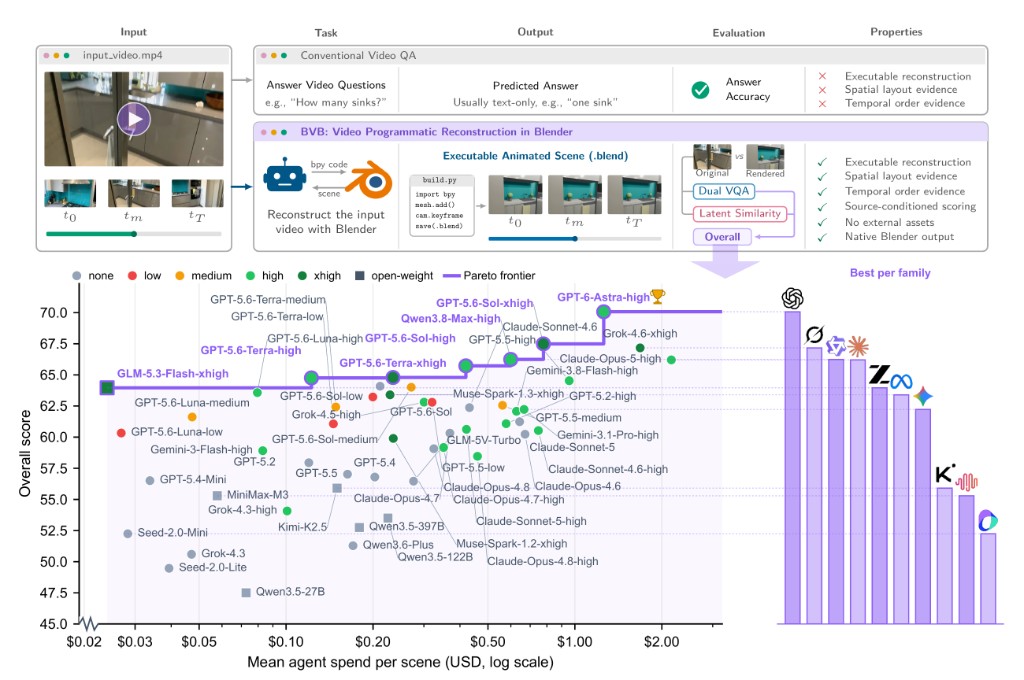Click the tT rendered frame in the Output section
Viewport: 1024px width, 680px height.
(x=634, y=195)
